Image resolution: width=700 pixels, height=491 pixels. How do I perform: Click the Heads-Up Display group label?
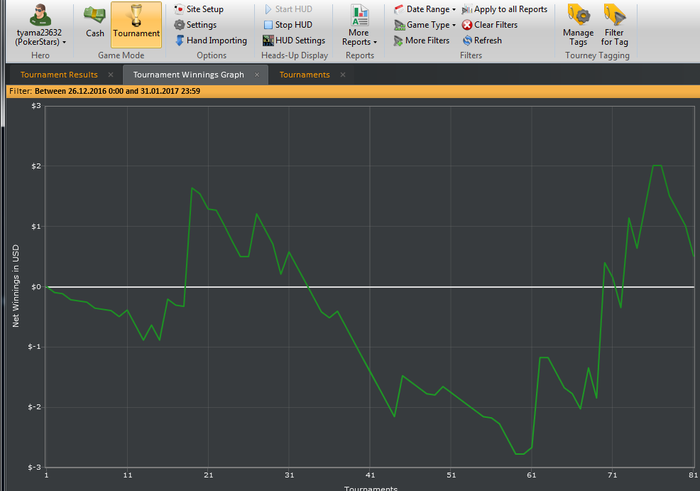click(295, 55)
